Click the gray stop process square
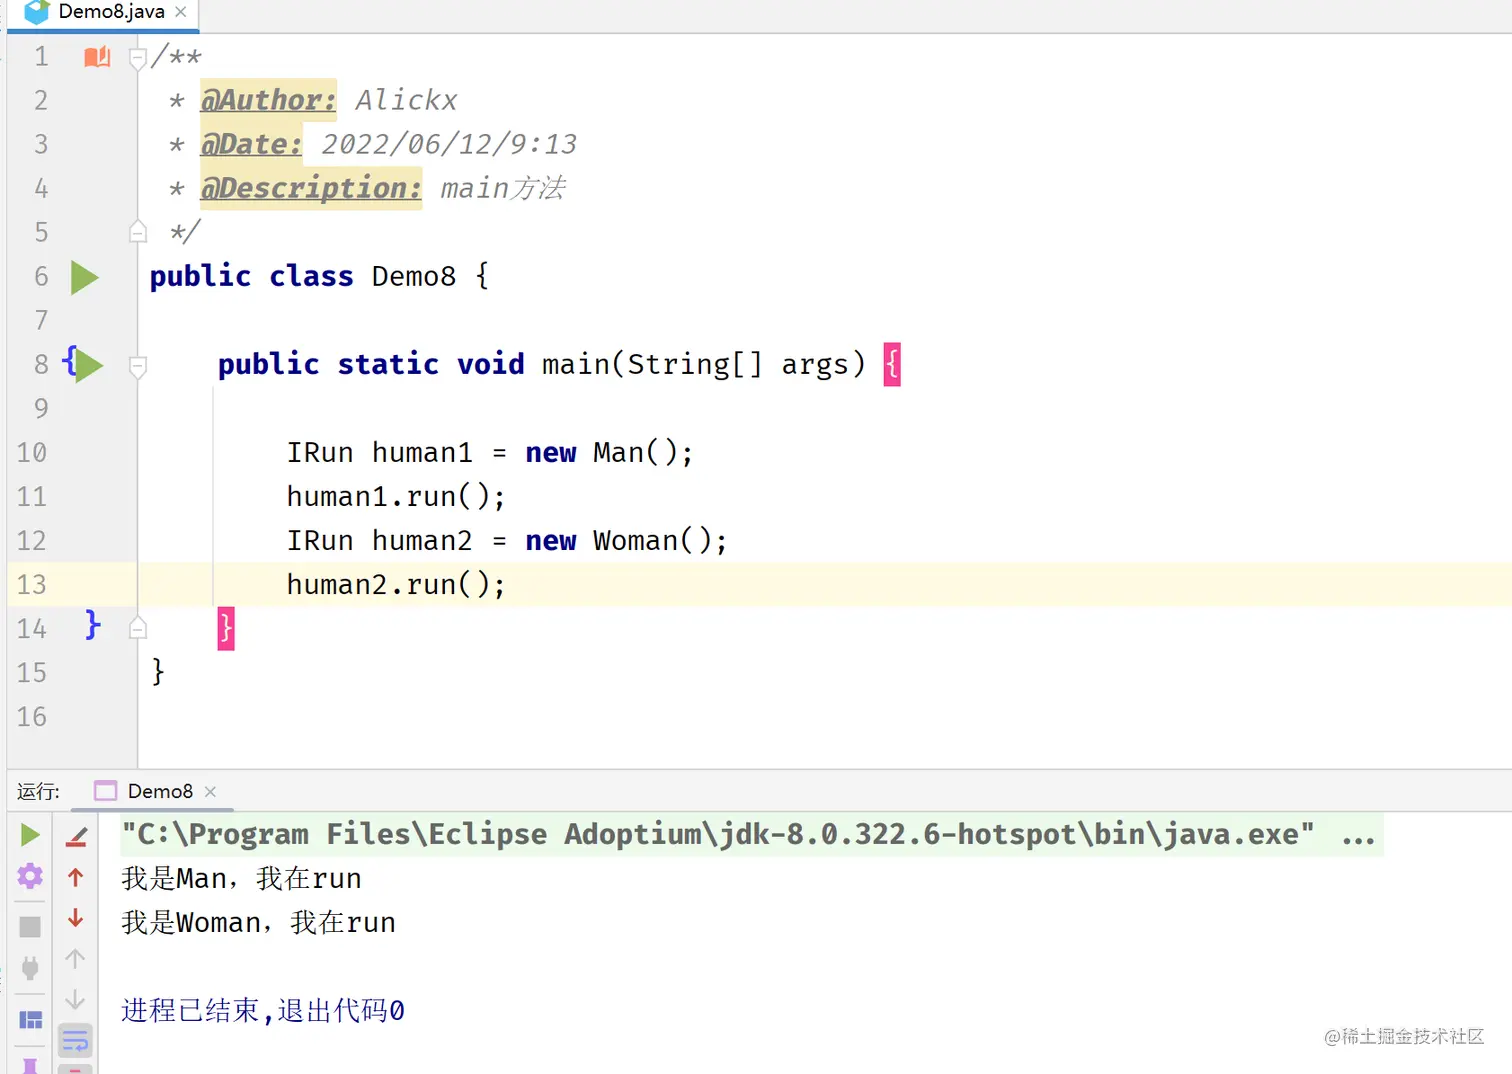Screen dimensions: 1512x1074 pyautogui.click(x=30, y=926)
